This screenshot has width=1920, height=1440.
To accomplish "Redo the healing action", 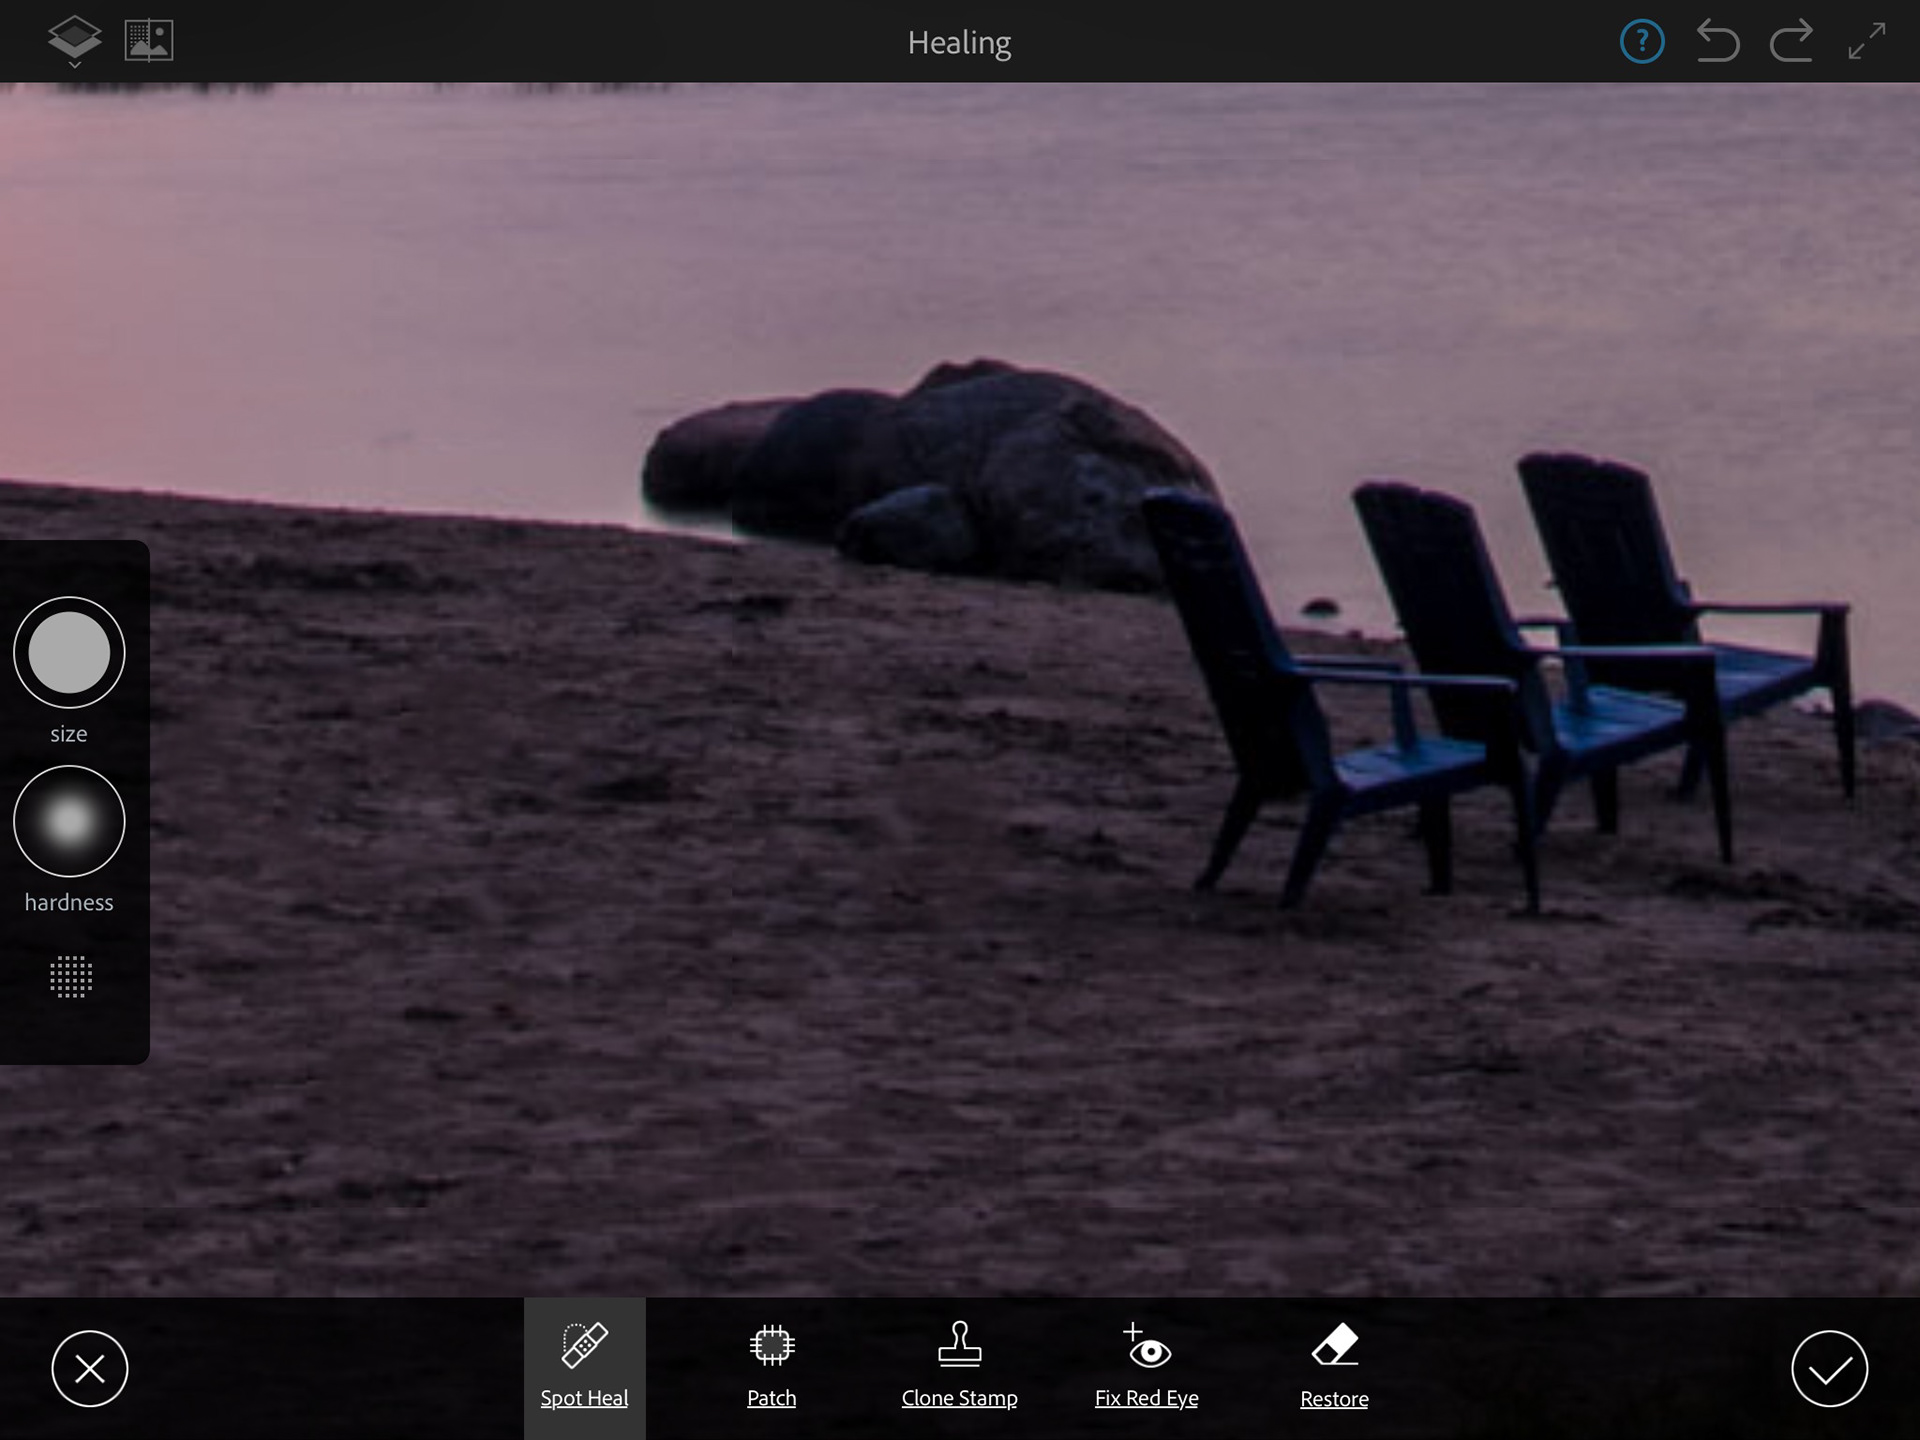I will [1791, 42].
